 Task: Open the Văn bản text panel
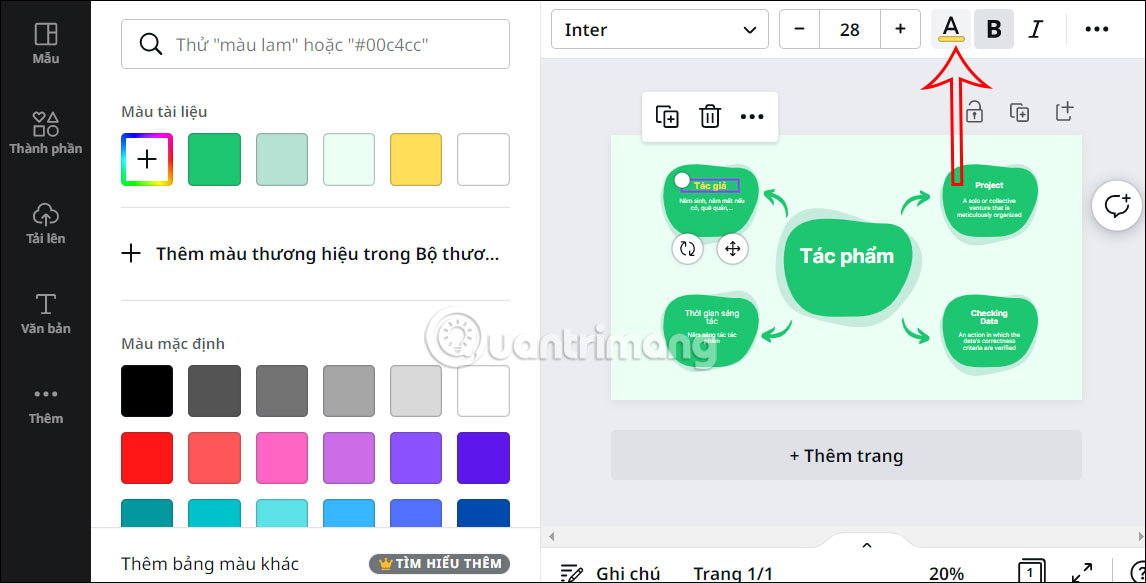point(46,313)
